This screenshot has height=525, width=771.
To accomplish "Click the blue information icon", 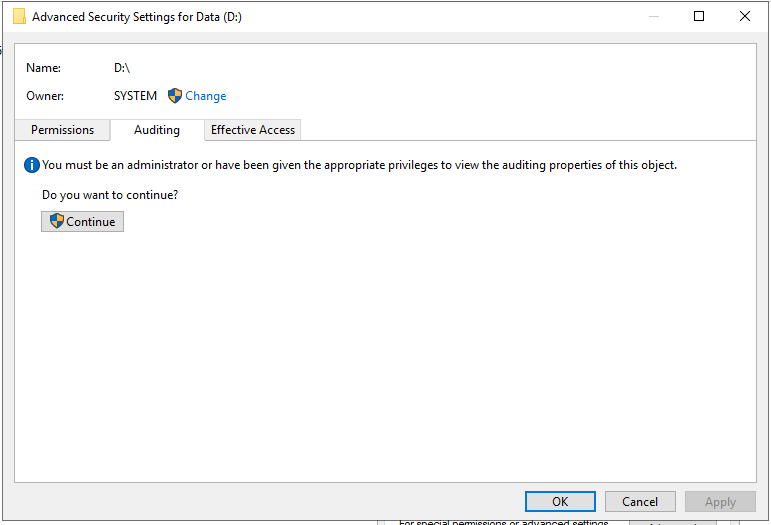I will coord(31,165).
